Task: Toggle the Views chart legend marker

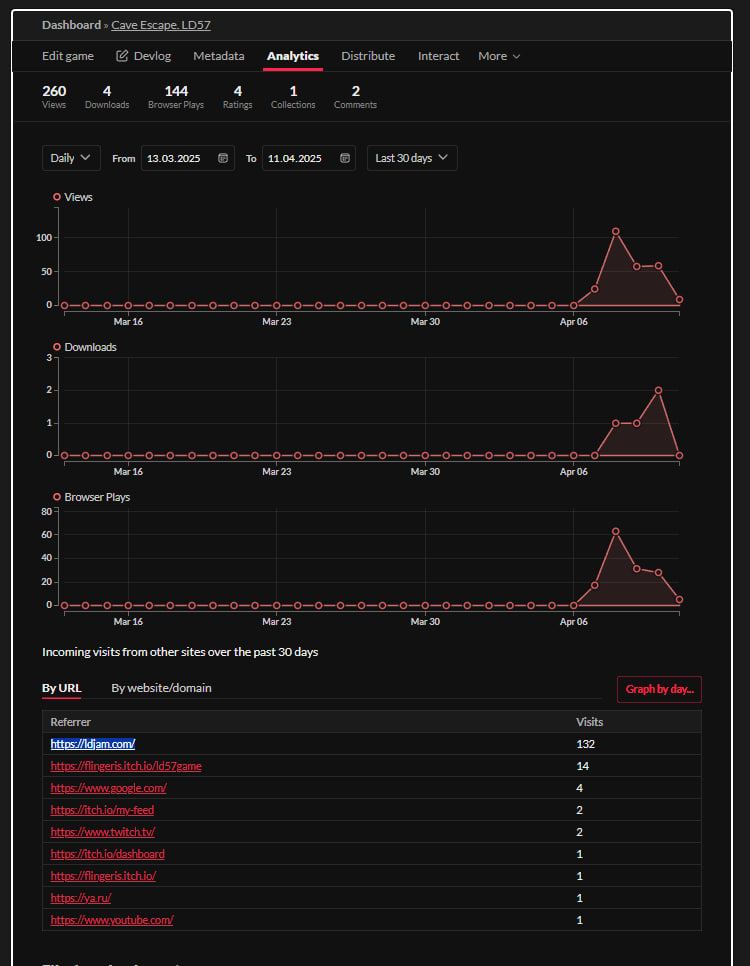Action: pos(57,197)
